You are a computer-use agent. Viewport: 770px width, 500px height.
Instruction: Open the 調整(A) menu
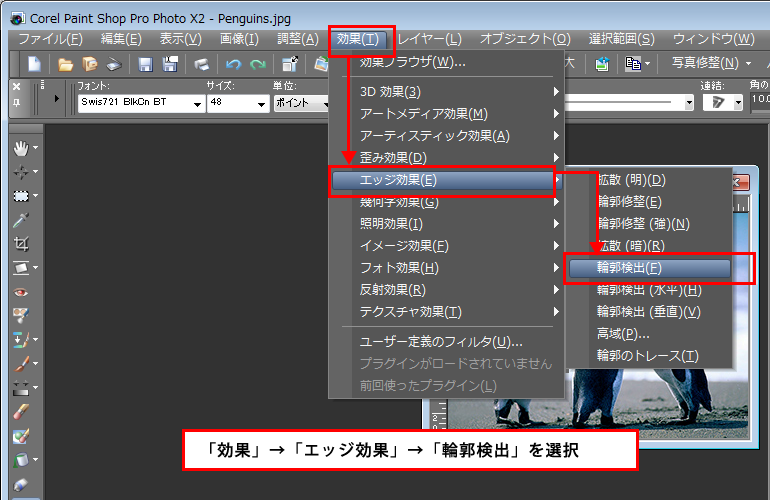tap(298, 39)
